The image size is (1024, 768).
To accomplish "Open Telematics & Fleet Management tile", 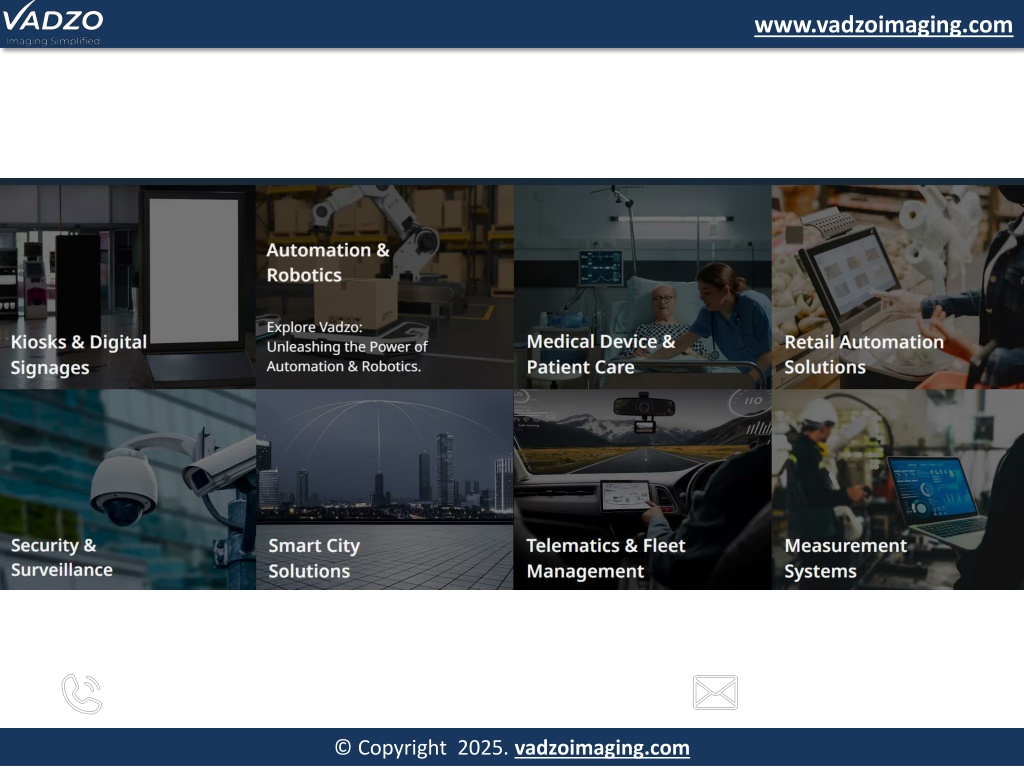I will 643,489.
